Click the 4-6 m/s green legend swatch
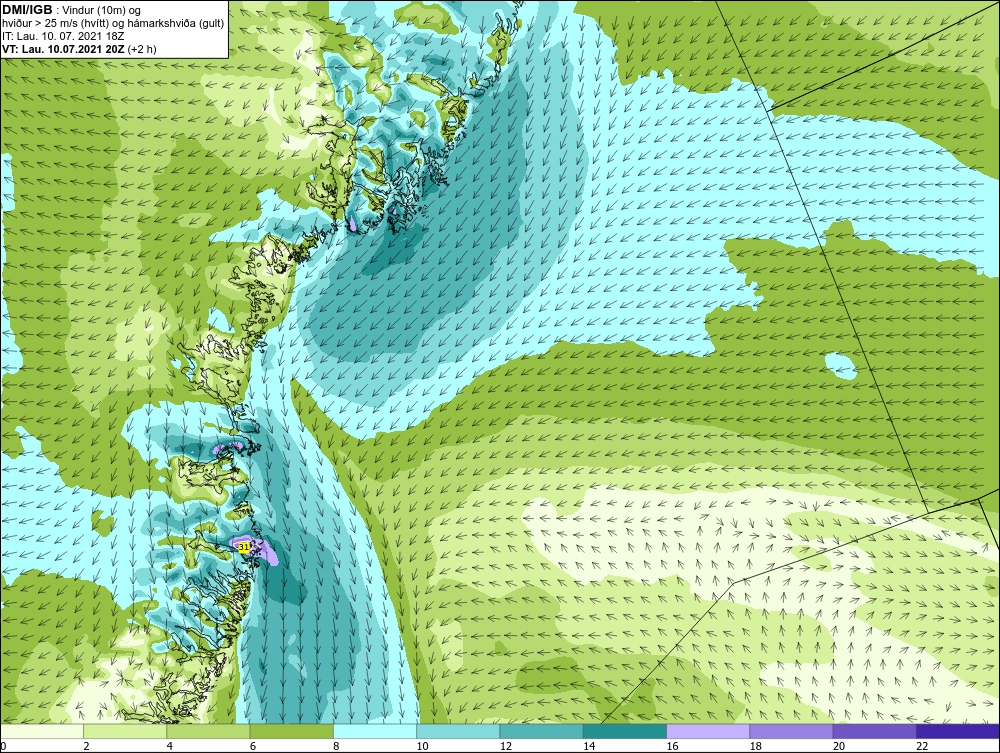 208,731
